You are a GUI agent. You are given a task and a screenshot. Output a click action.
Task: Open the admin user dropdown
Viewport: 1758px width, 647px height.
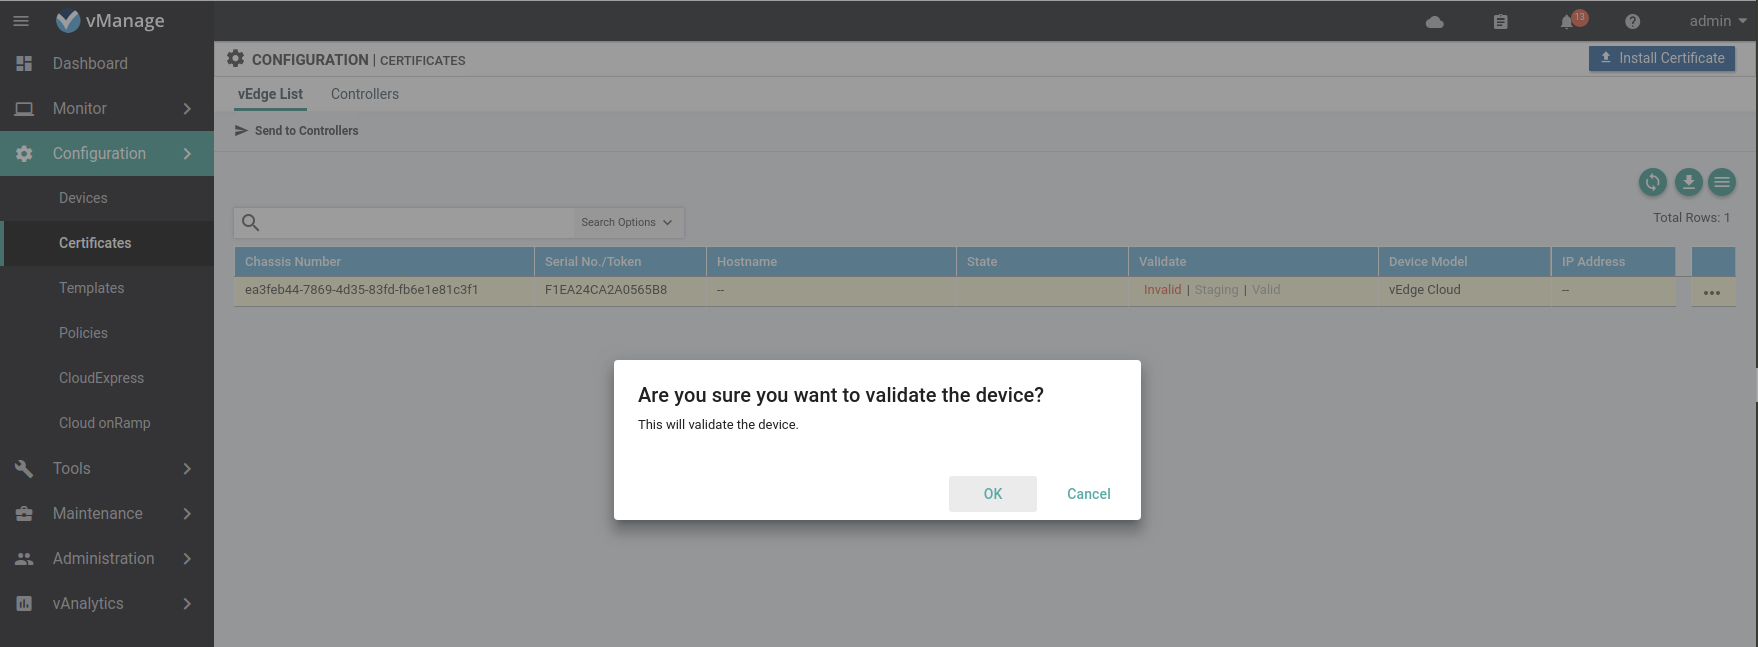click(1717, 21)
